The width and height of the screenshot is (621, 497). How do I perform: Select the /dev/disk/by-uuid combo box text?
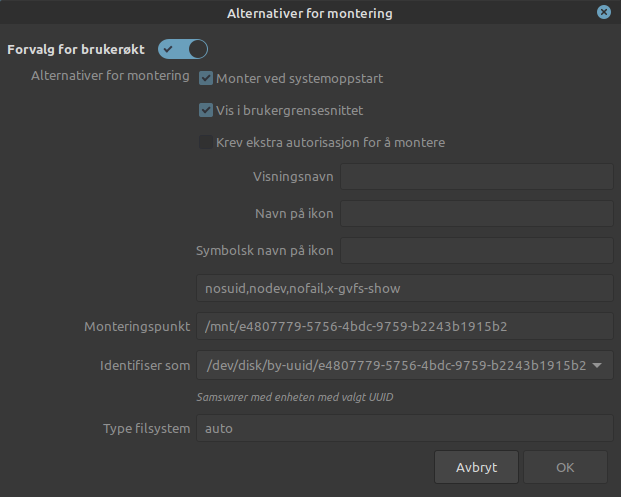[x=396, y=365]
